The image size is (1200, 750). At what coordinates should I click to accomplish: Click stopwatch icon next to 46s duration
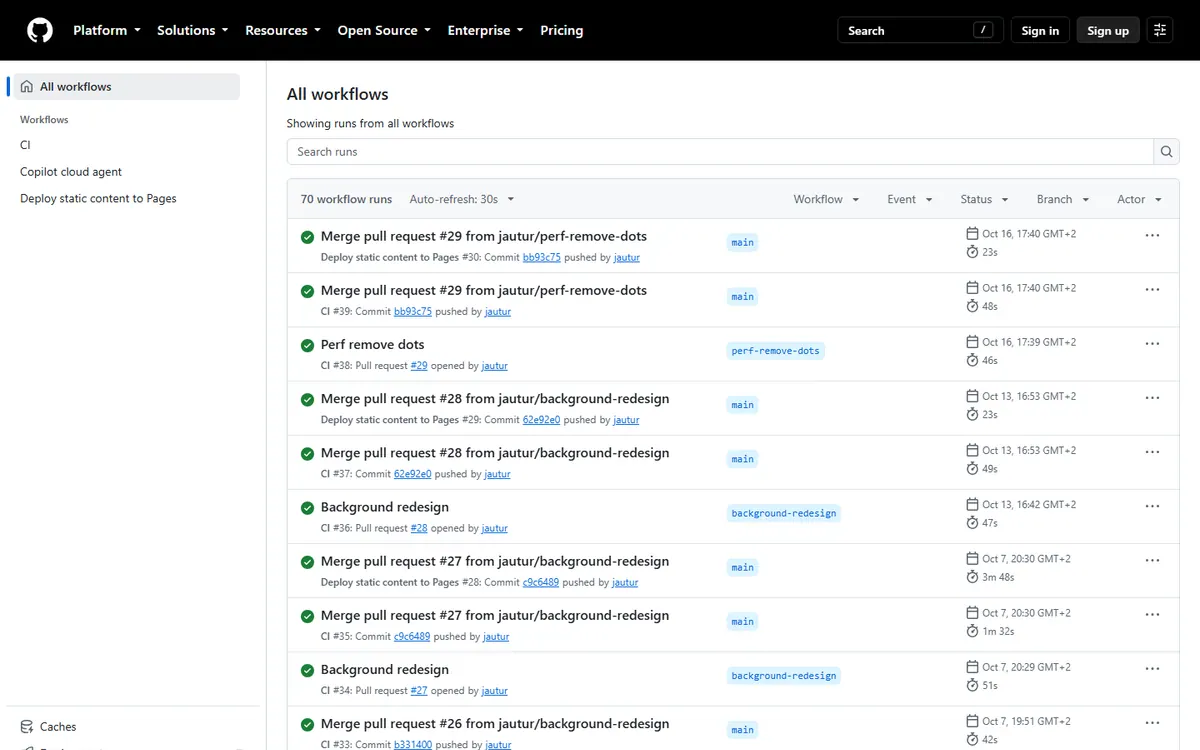coord(972,360)
